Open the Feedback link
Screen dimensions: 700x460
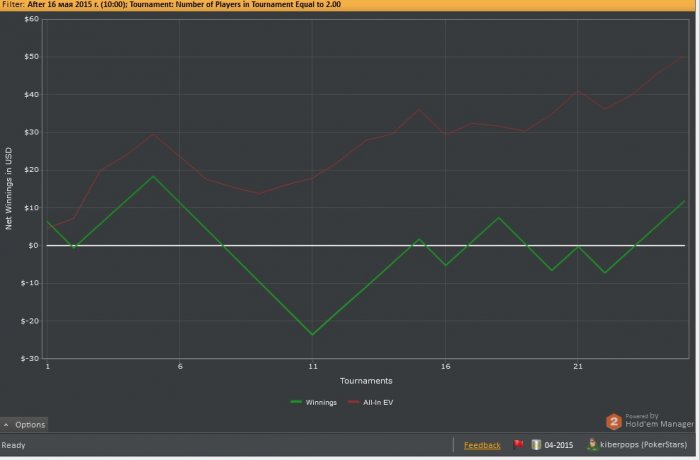tap(482, 445)
